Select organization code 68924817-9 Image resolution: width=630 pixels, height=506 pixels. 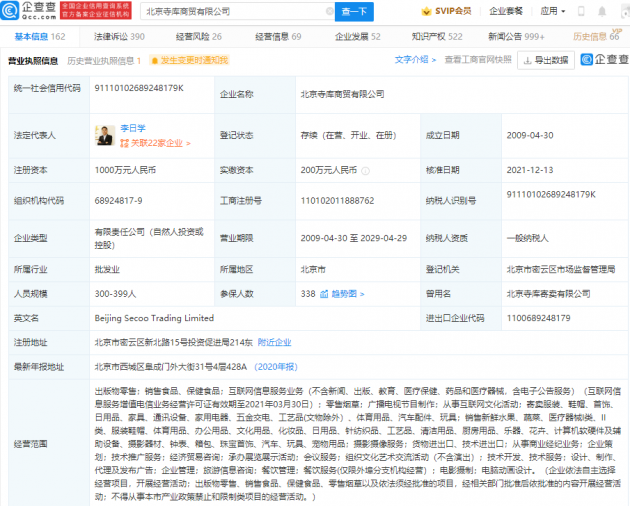(x=119, y=201)
